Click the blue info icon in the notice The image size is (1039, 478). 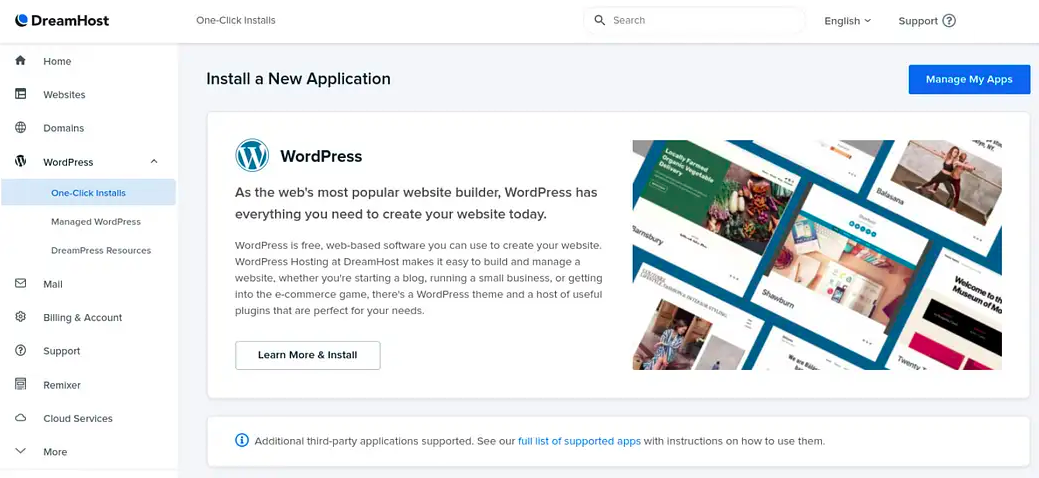tap(242, 440)
